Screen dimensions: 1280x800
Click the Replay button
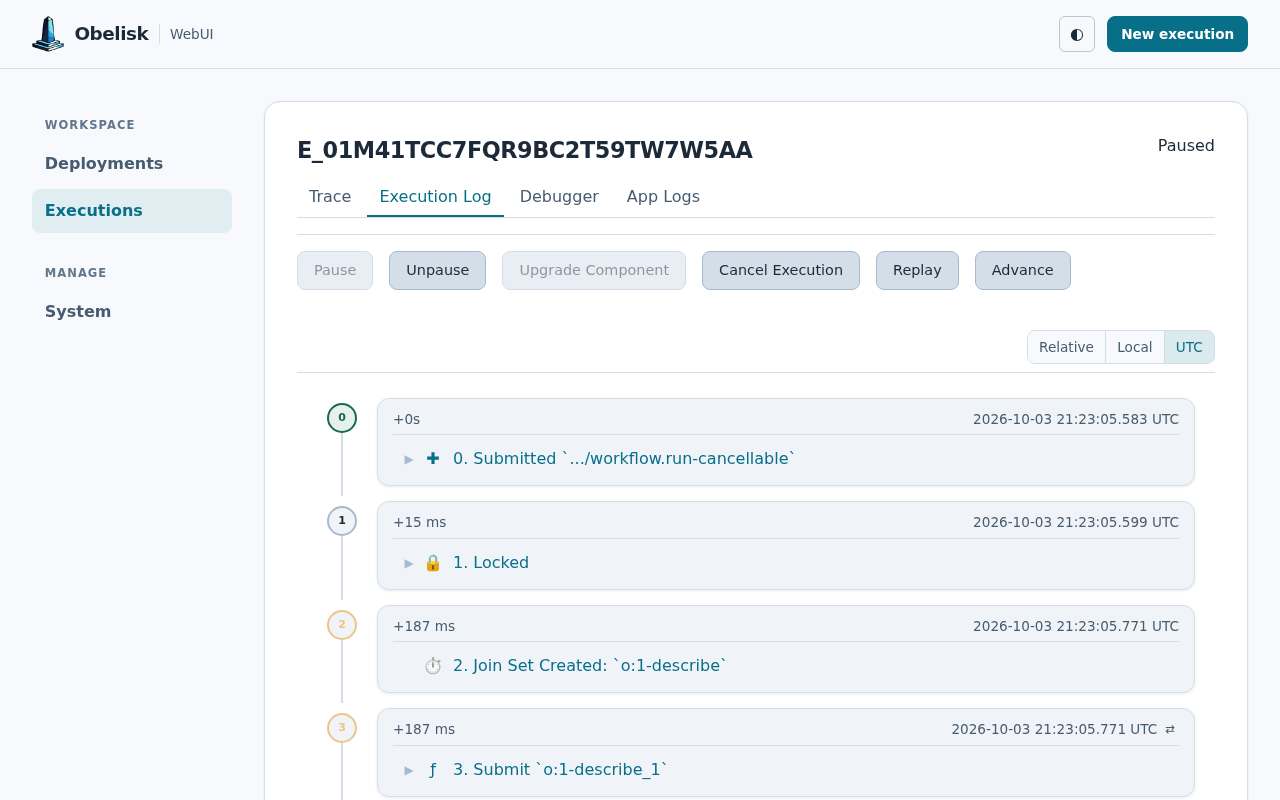[x=917, y=270]
